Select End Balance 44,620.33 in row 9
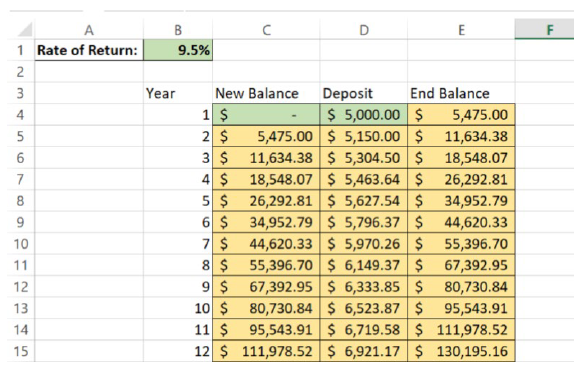This screenshot has height=370, width=580. 461,222
